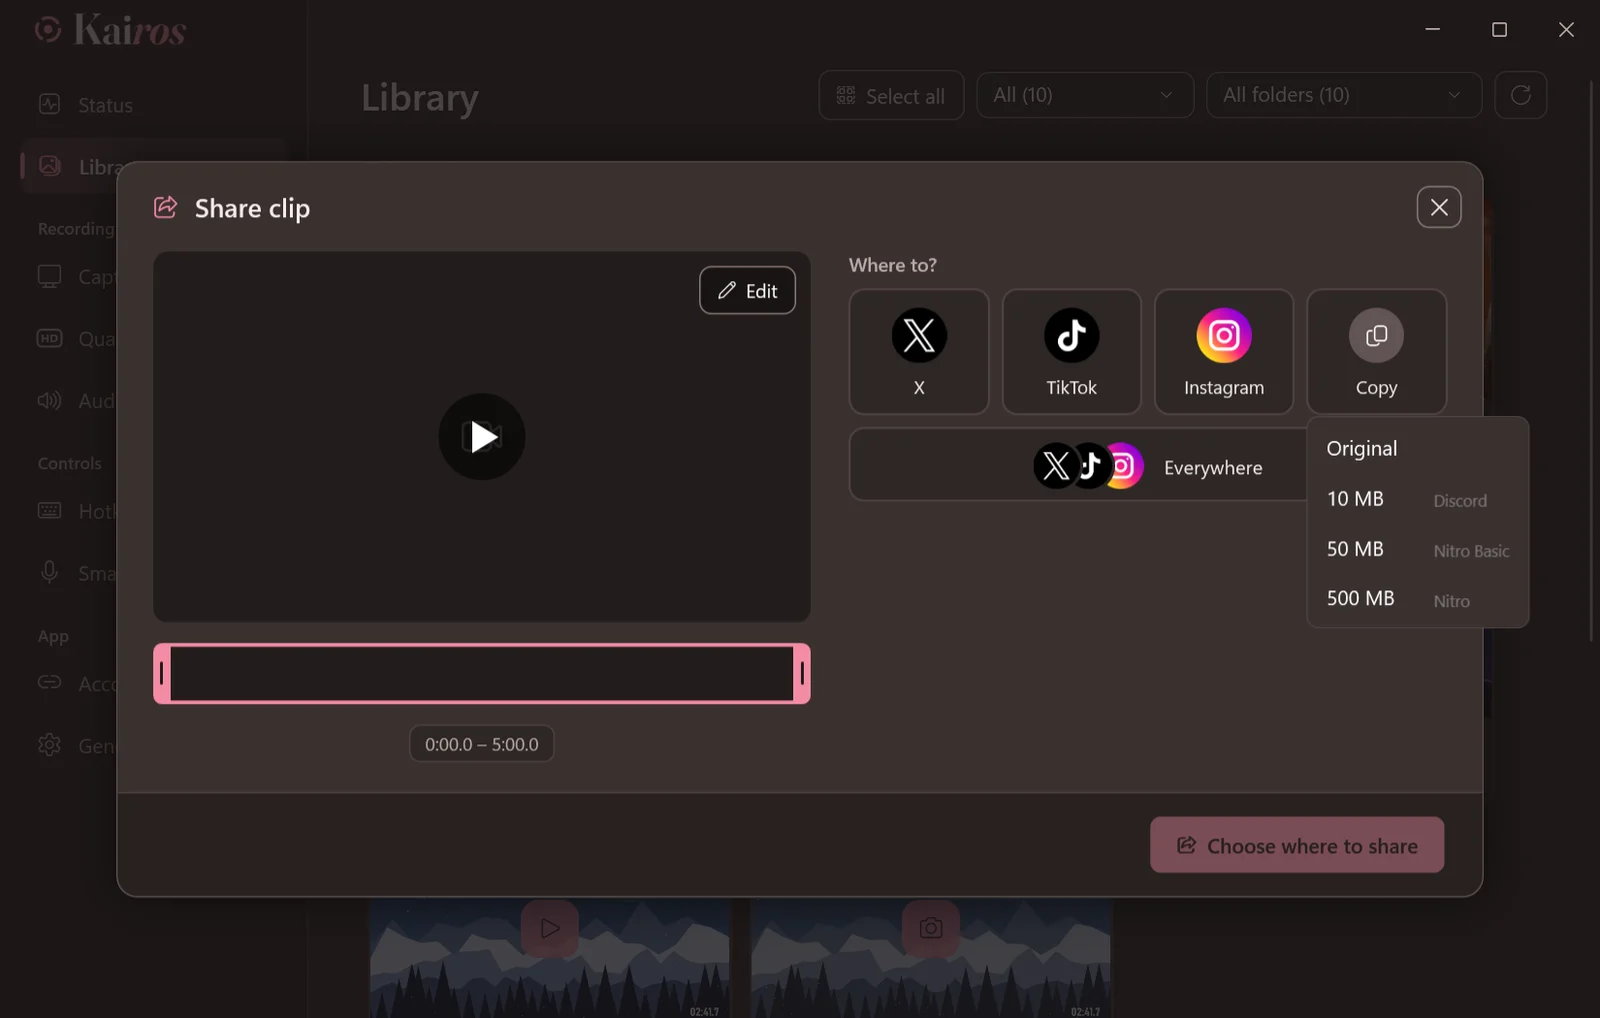The height and width of the screenshot is (1018, 1600).
Task: Maximize the Kairos window
Action: click(1499, 29)
